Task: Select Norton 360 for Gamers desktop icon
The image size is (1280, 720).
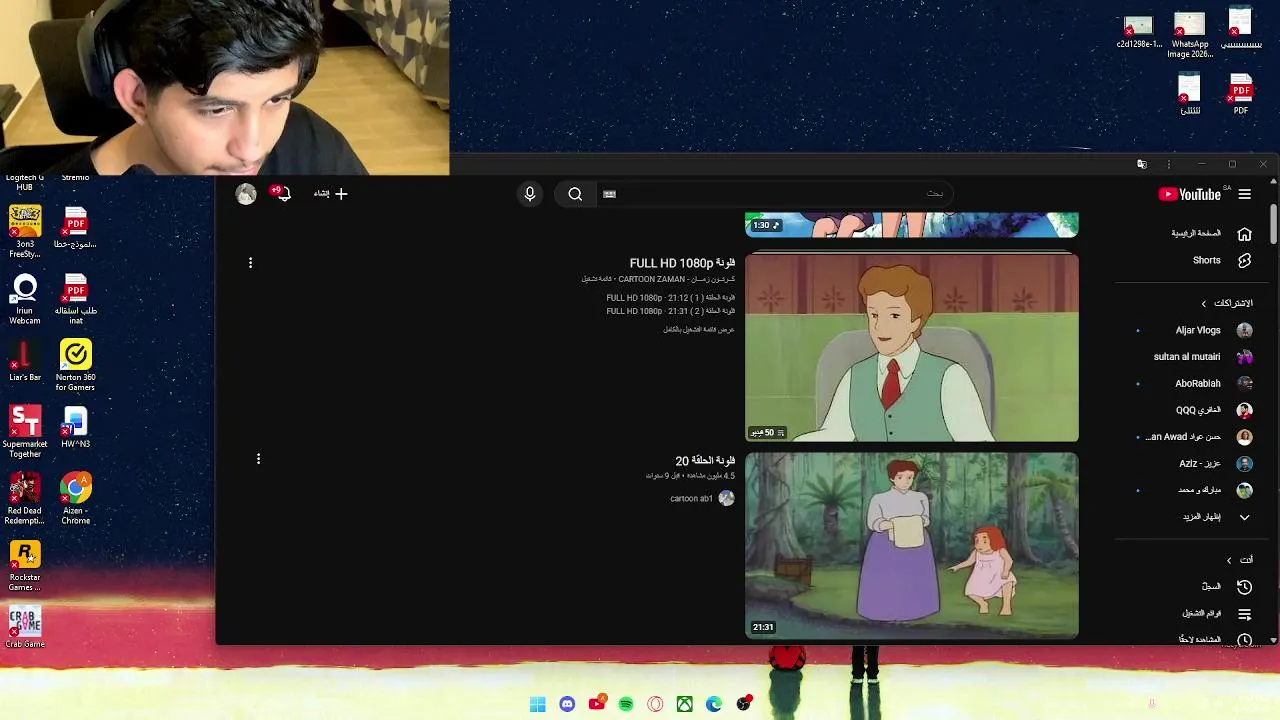Action: point(76,365)
